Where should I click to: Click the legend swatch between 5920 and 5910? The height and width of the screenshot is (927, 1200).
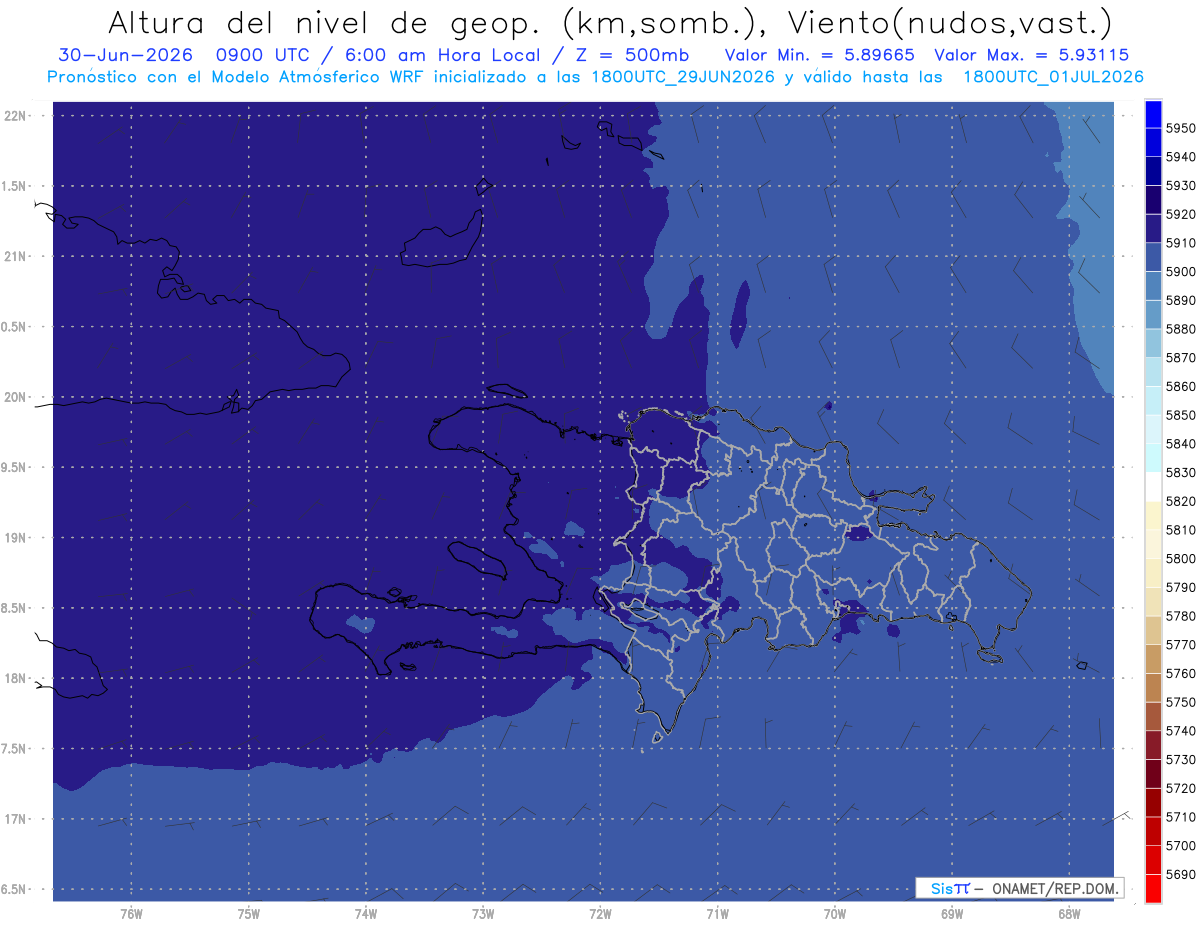1153,229
